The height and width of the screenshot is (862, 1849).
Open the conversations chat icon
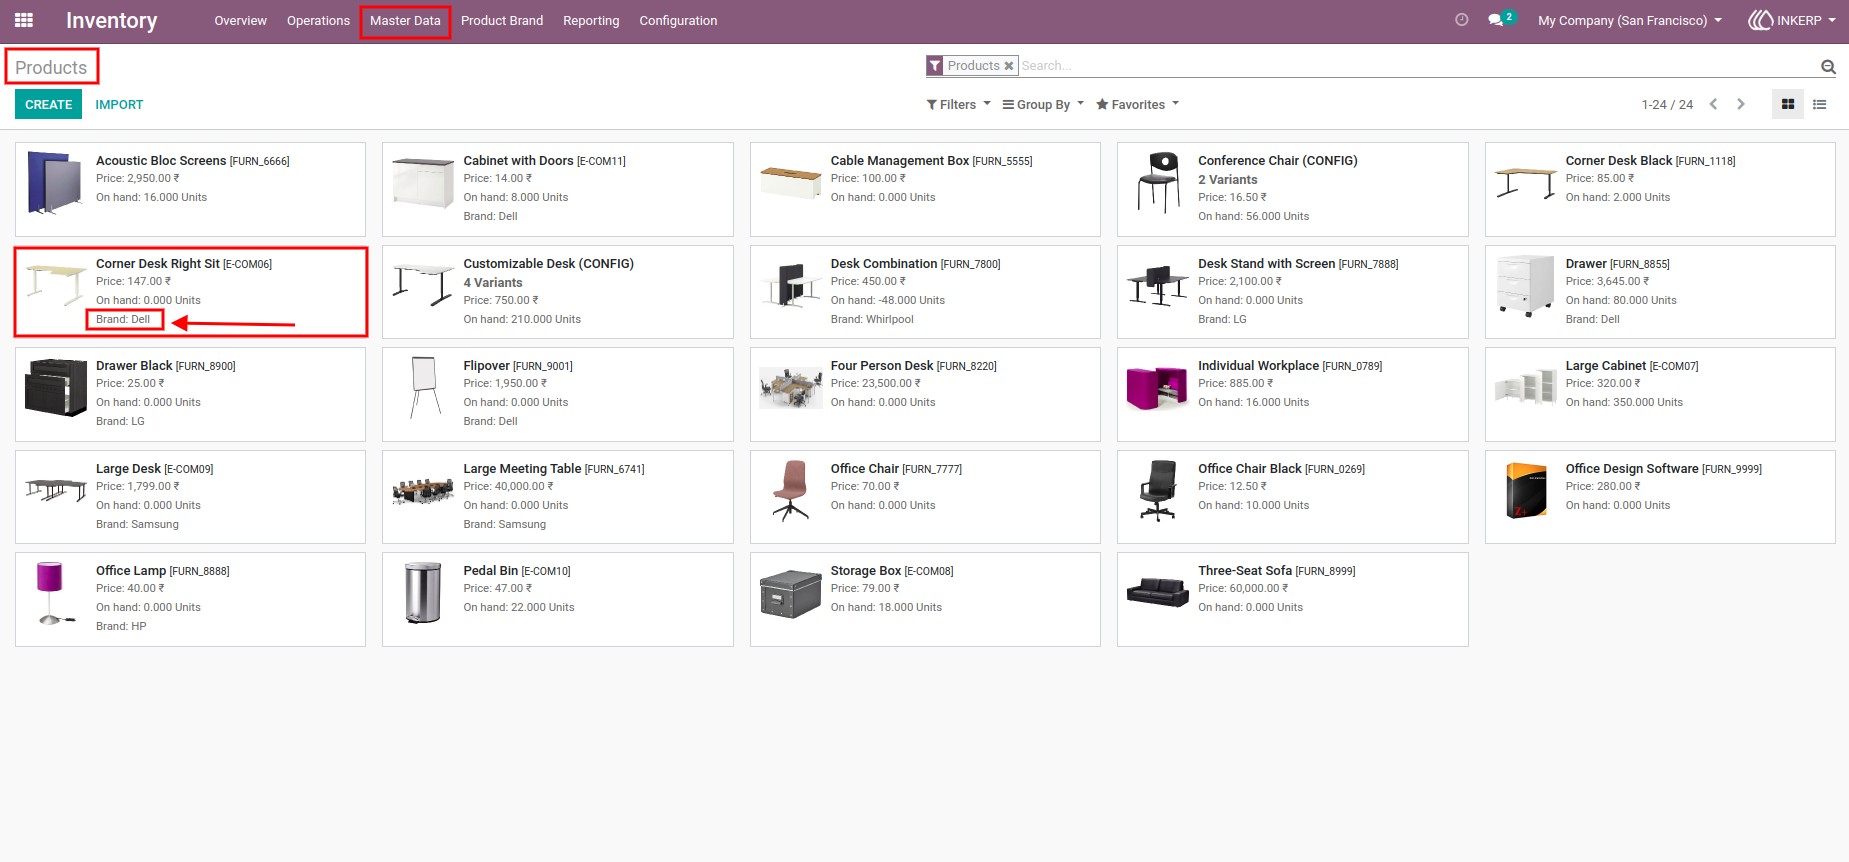click(x=1496, y=20)
